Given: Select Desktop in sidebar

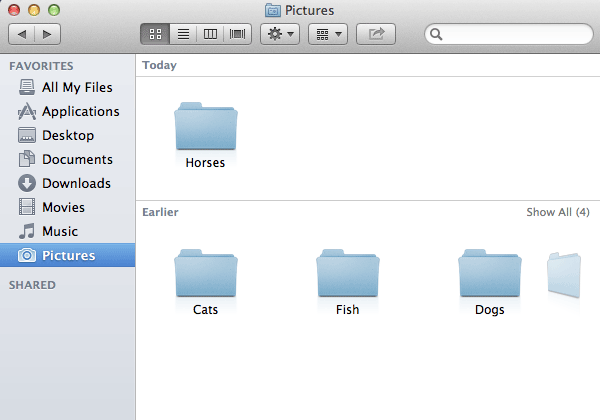Looking at the screenshot, I should coord(67,135).
